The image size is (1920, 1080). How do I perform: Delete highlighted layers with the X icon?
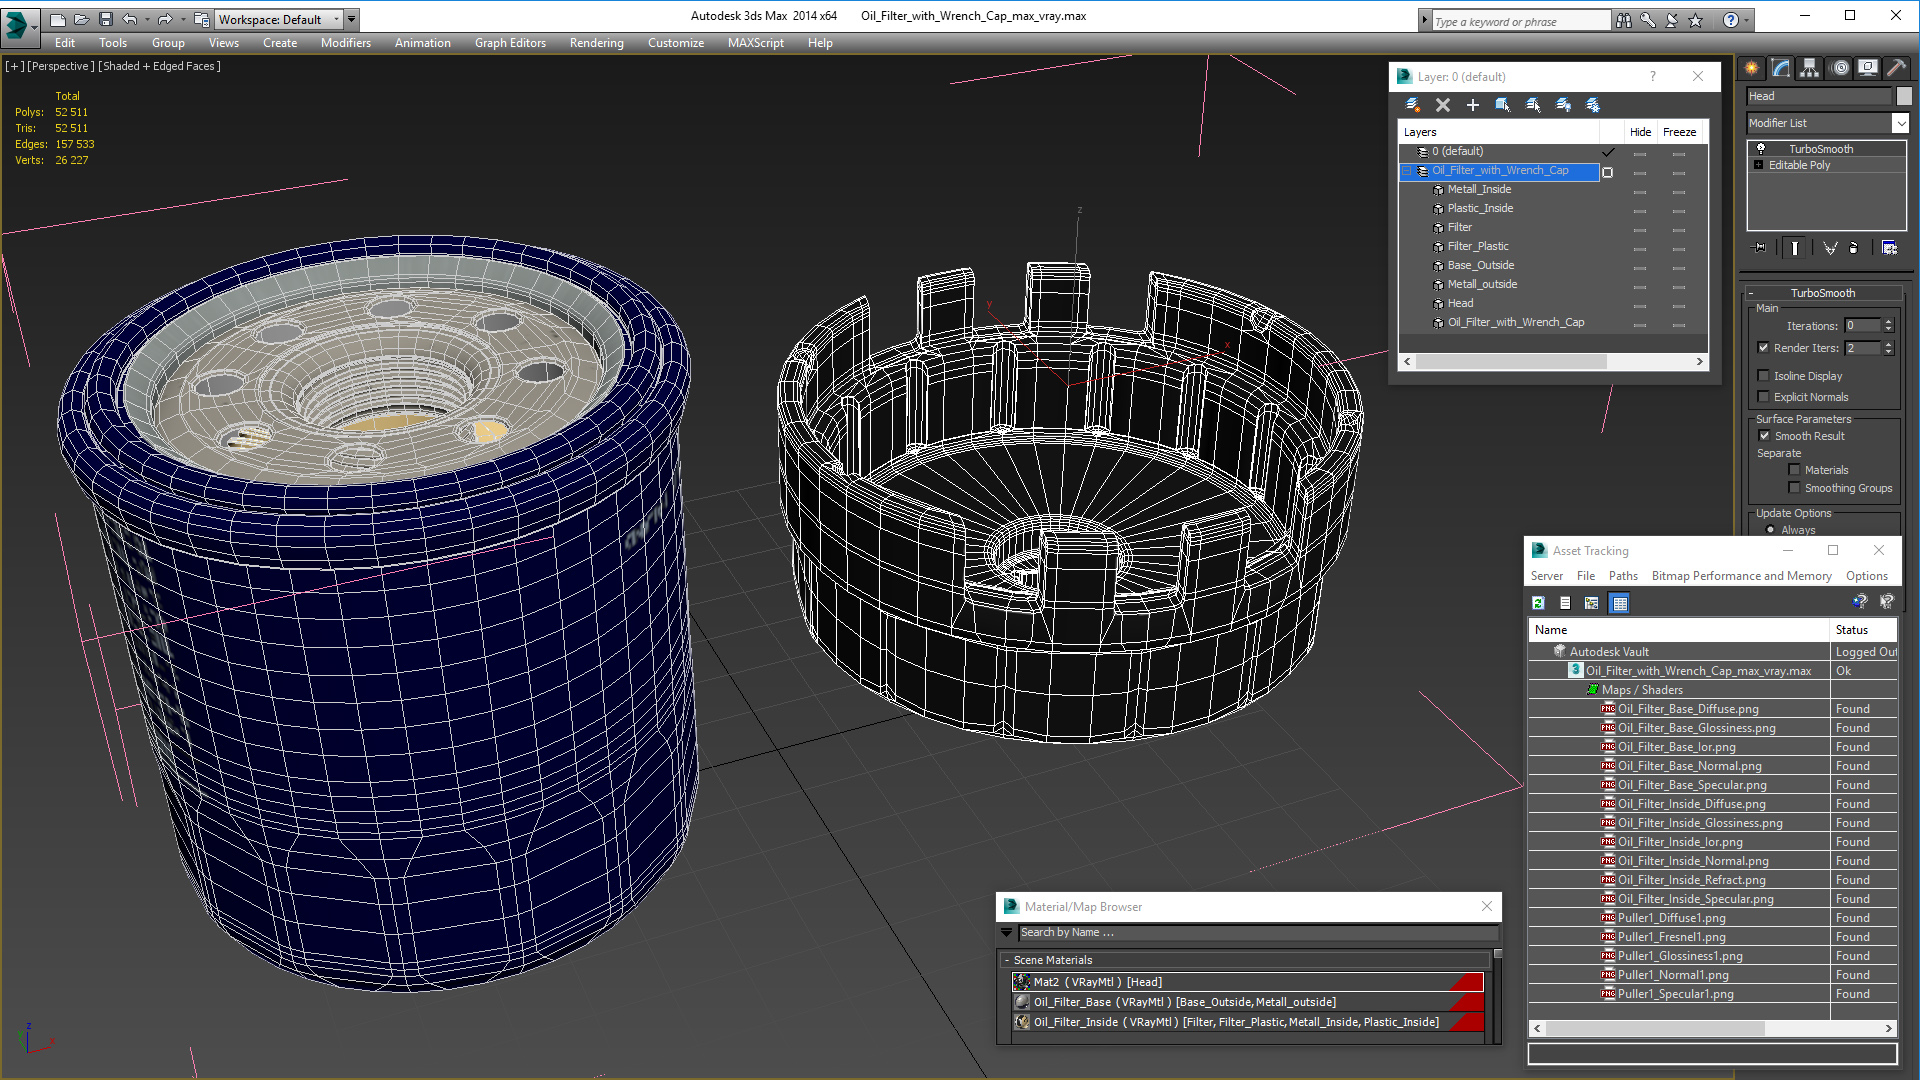click(x=1443, y=105)
